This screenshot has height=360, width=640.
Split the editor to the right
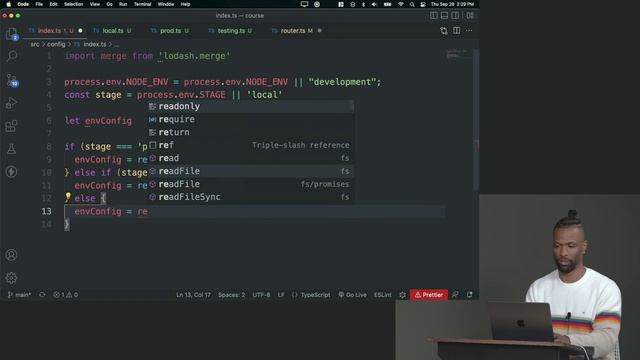456,31
